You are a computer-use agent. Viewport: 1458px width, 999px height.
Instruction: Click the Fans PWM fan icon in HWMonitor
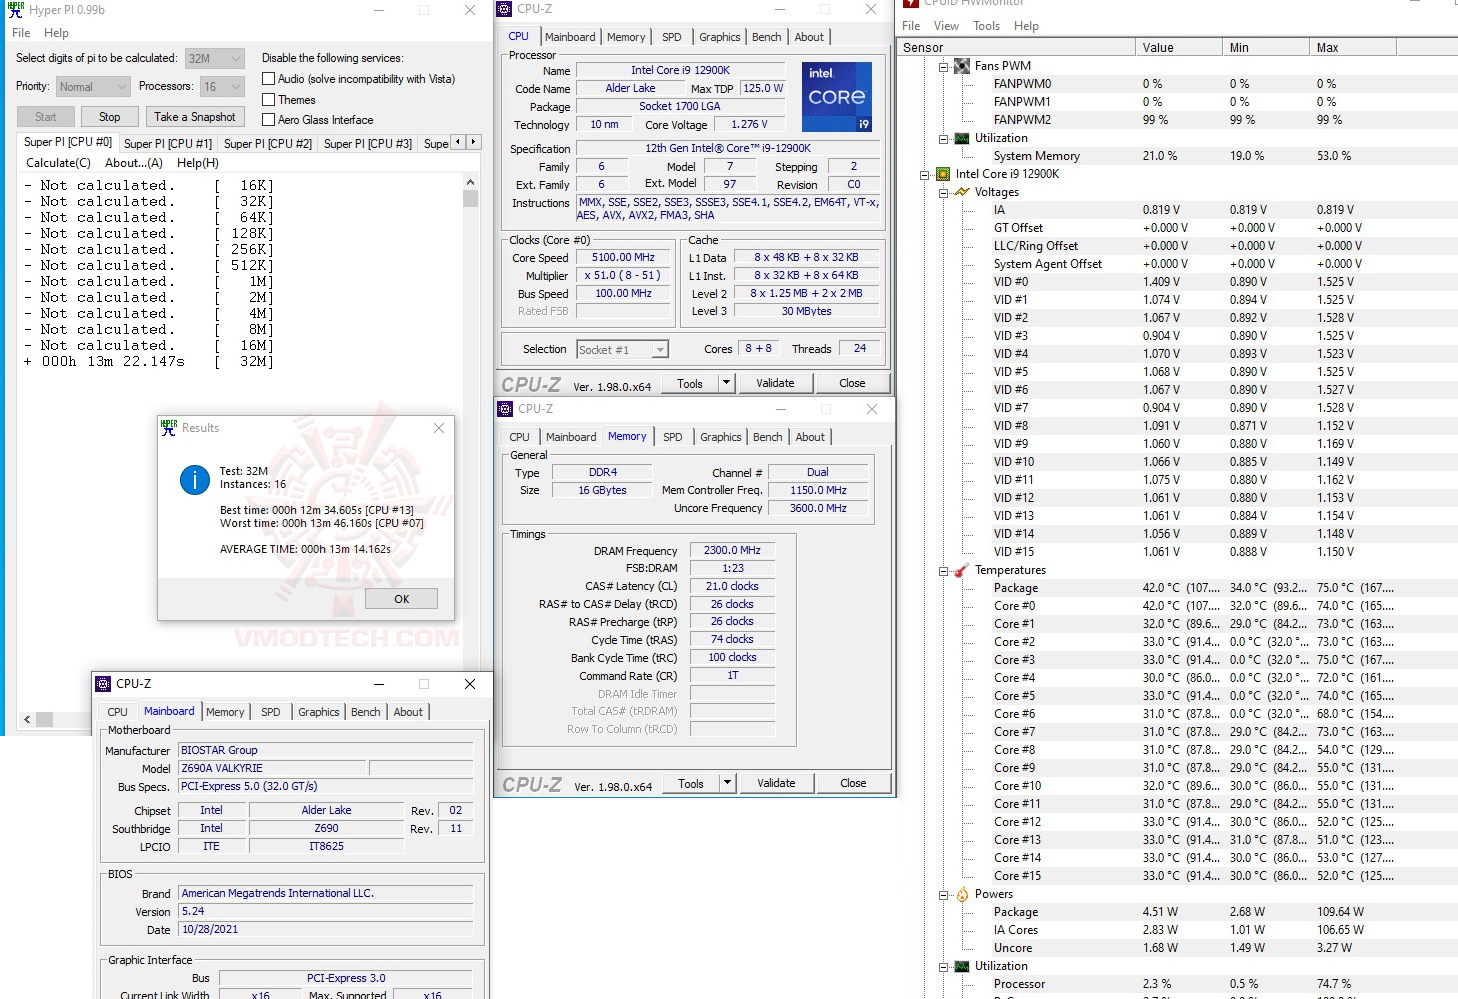click(x=962, y=66)
